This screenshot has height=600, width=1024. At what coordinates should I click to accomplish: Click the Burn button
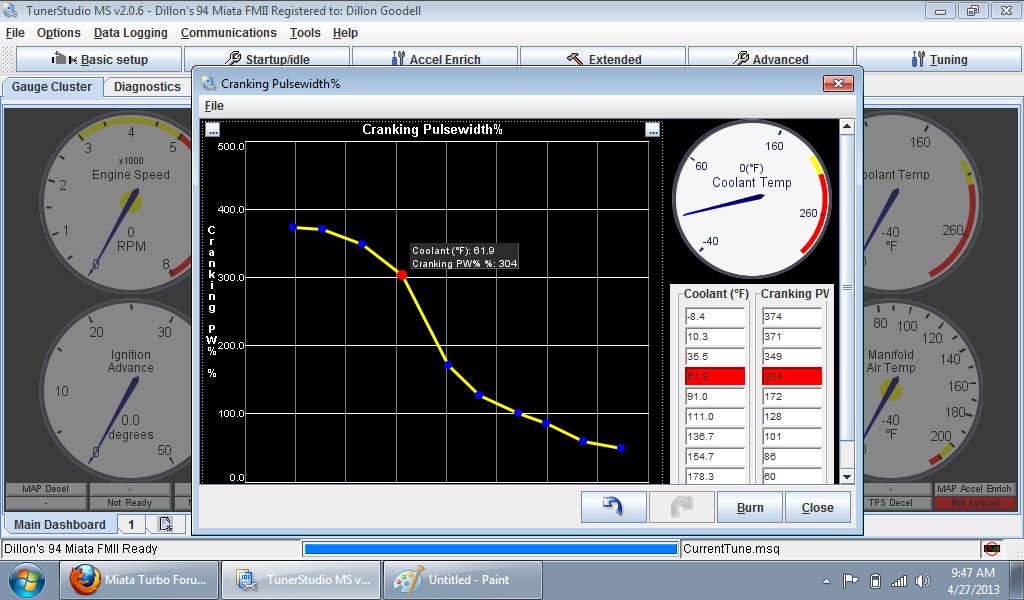[750, 507]
